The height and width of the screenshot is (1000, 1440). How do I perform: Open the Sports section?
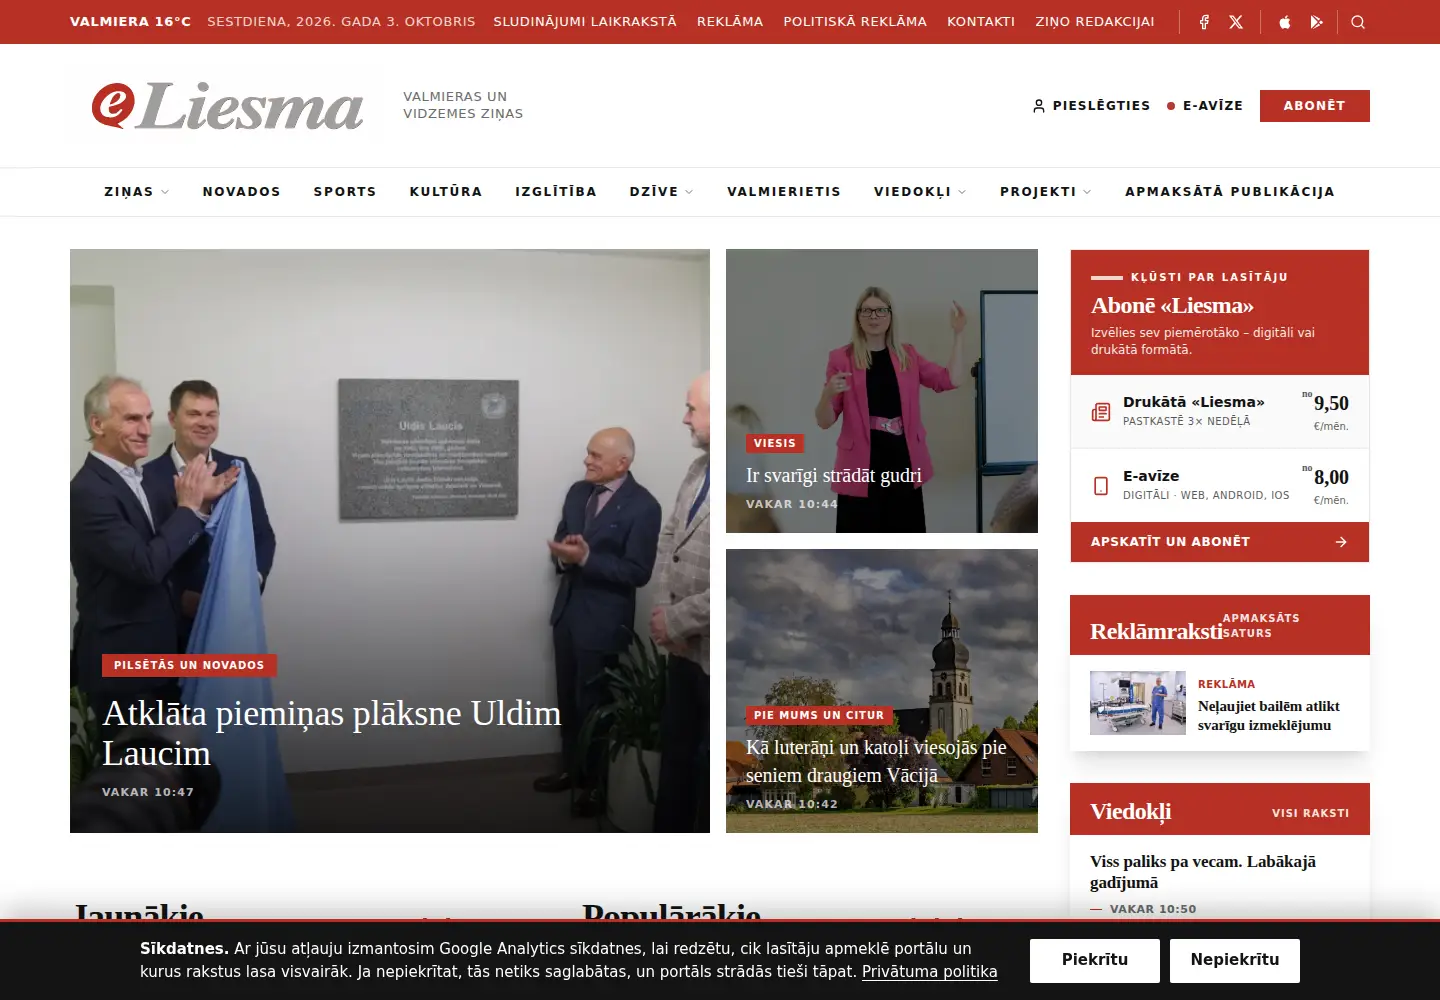[x=345, y=192]
